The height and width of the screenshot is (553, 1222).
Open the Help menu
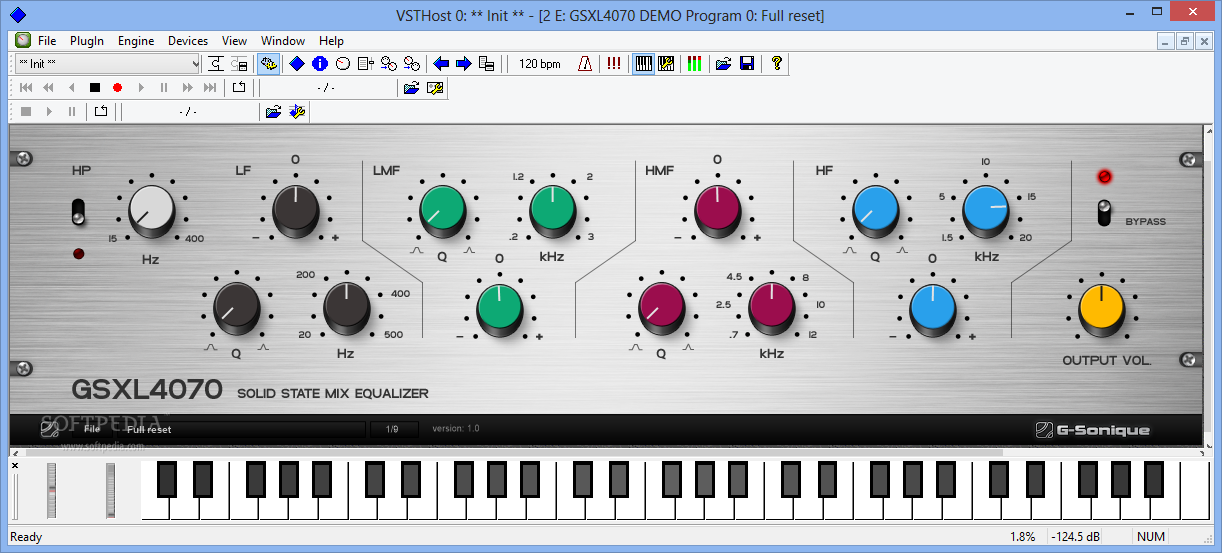click(331, 41)
